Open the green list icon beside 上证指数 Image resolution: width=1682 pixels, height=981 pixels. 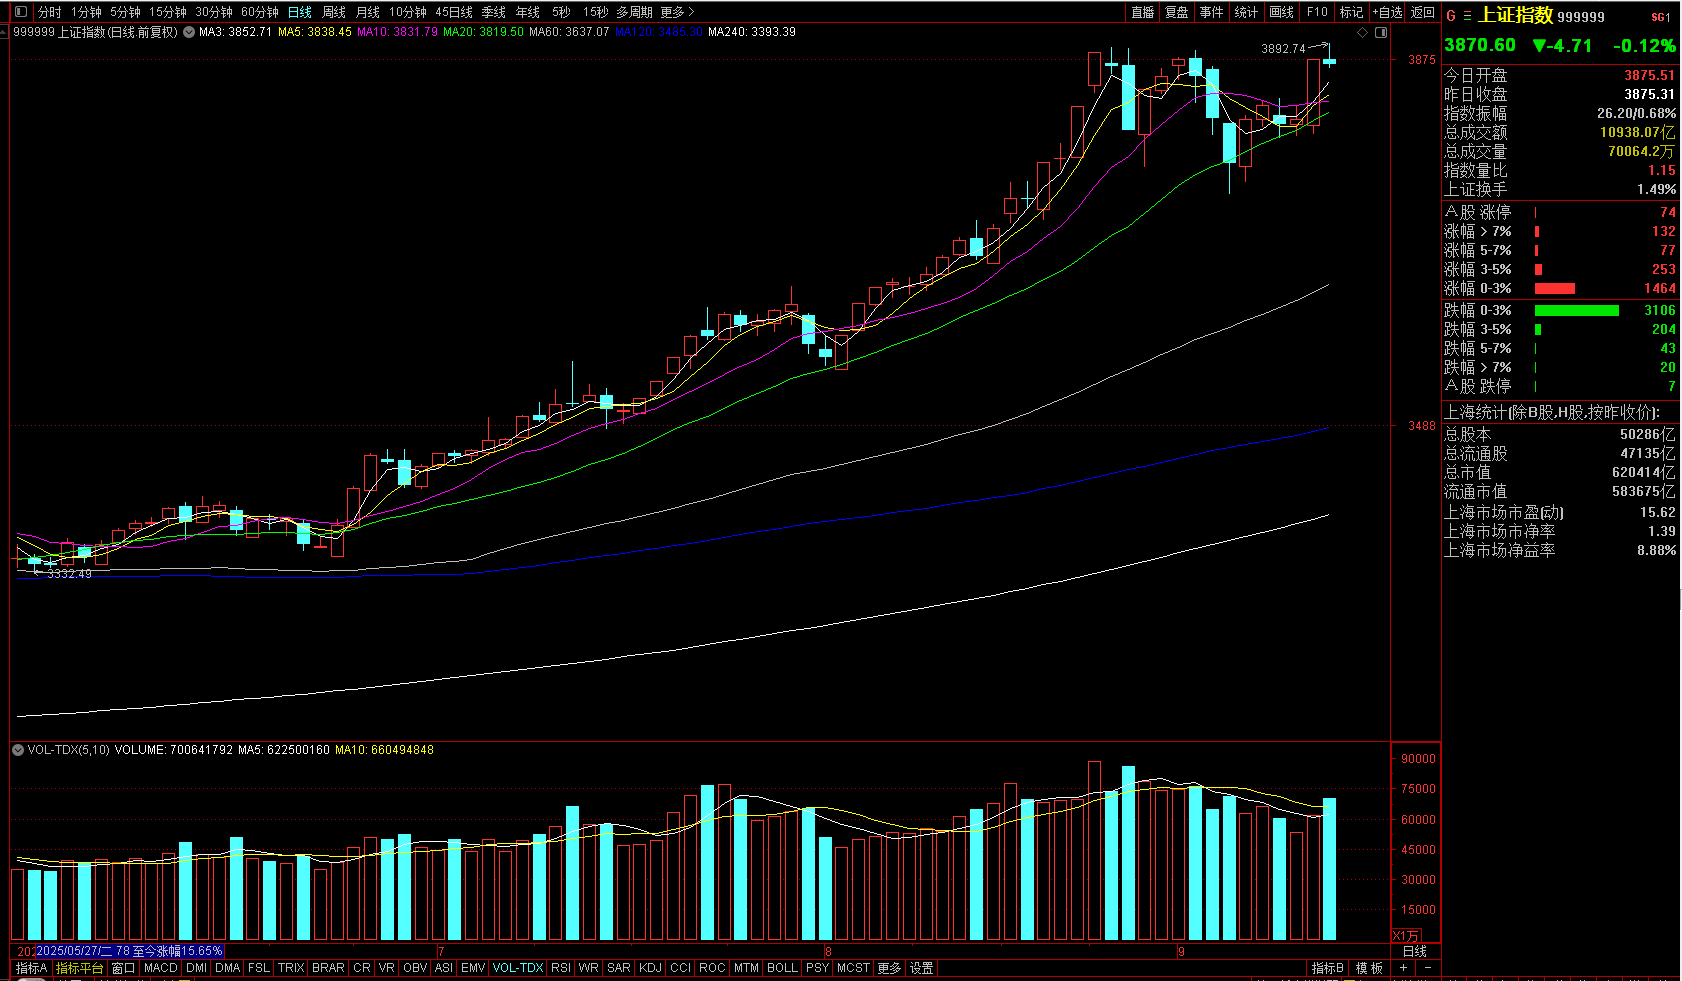pyautogui.click(x=1467, y=16)
